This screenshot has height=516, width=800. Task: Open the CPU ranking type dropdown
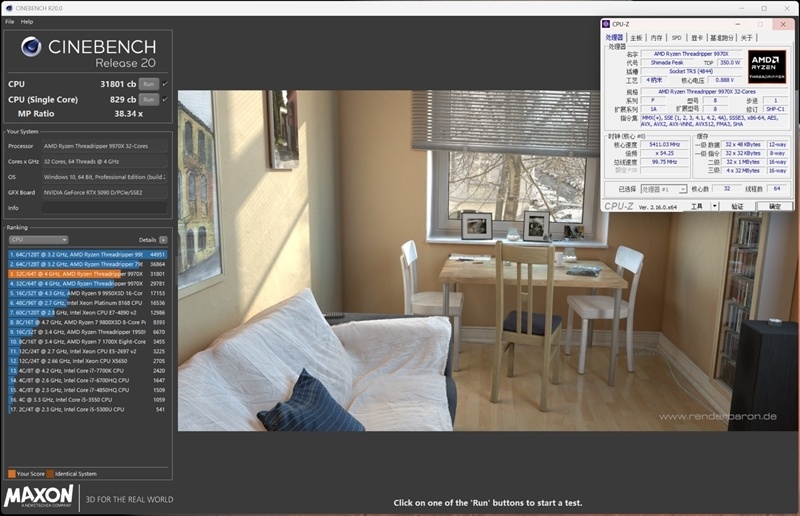coord(37,240)
